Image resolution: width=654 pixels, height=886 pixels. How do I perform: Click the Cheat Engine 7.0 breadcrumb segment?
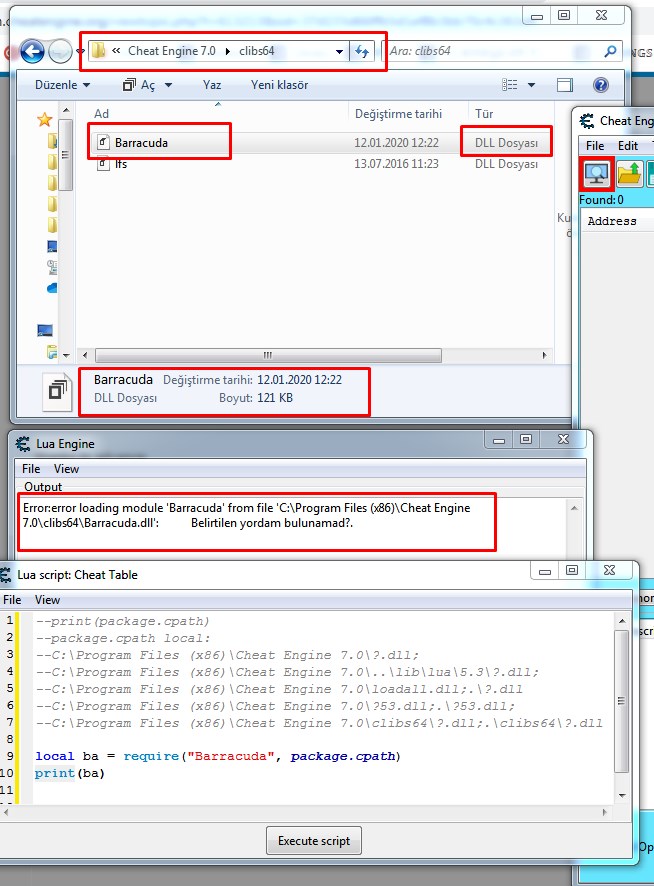171,51
